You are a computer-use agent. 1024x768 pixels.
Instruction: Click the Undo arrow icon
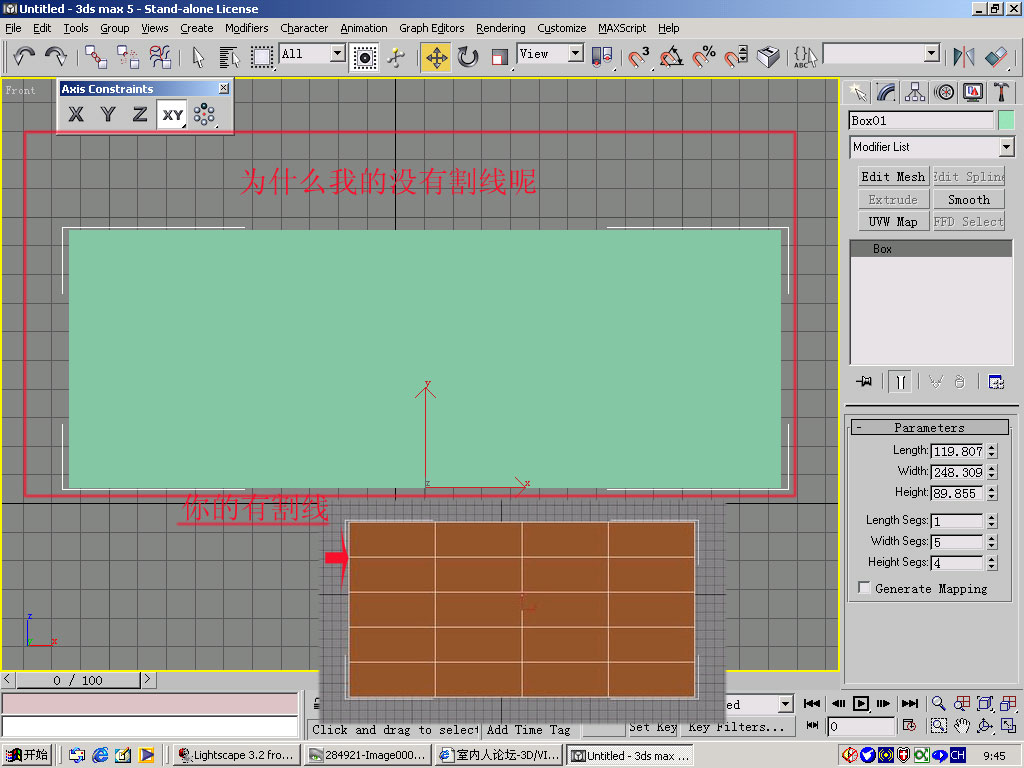(x=24, y=57)
